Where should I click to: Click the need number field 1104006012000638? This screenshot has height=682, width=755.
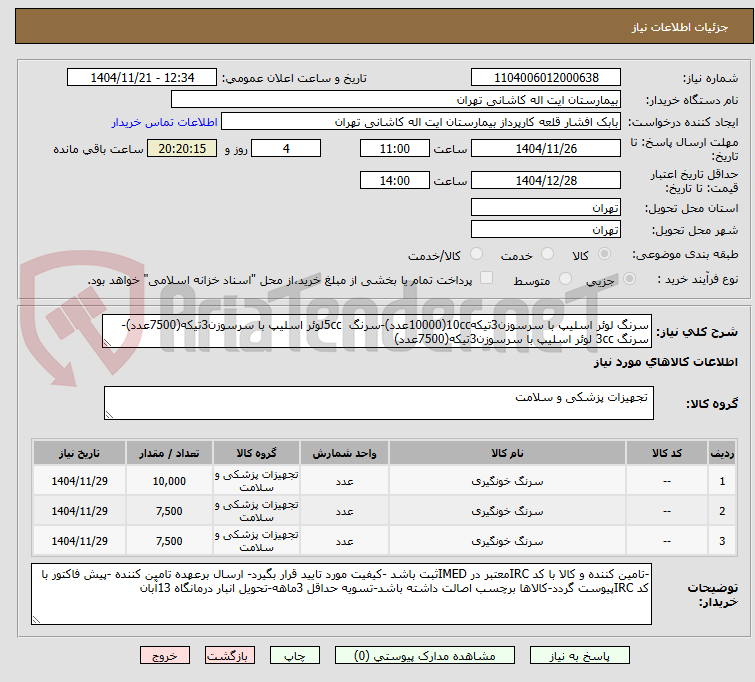(546, 78)
